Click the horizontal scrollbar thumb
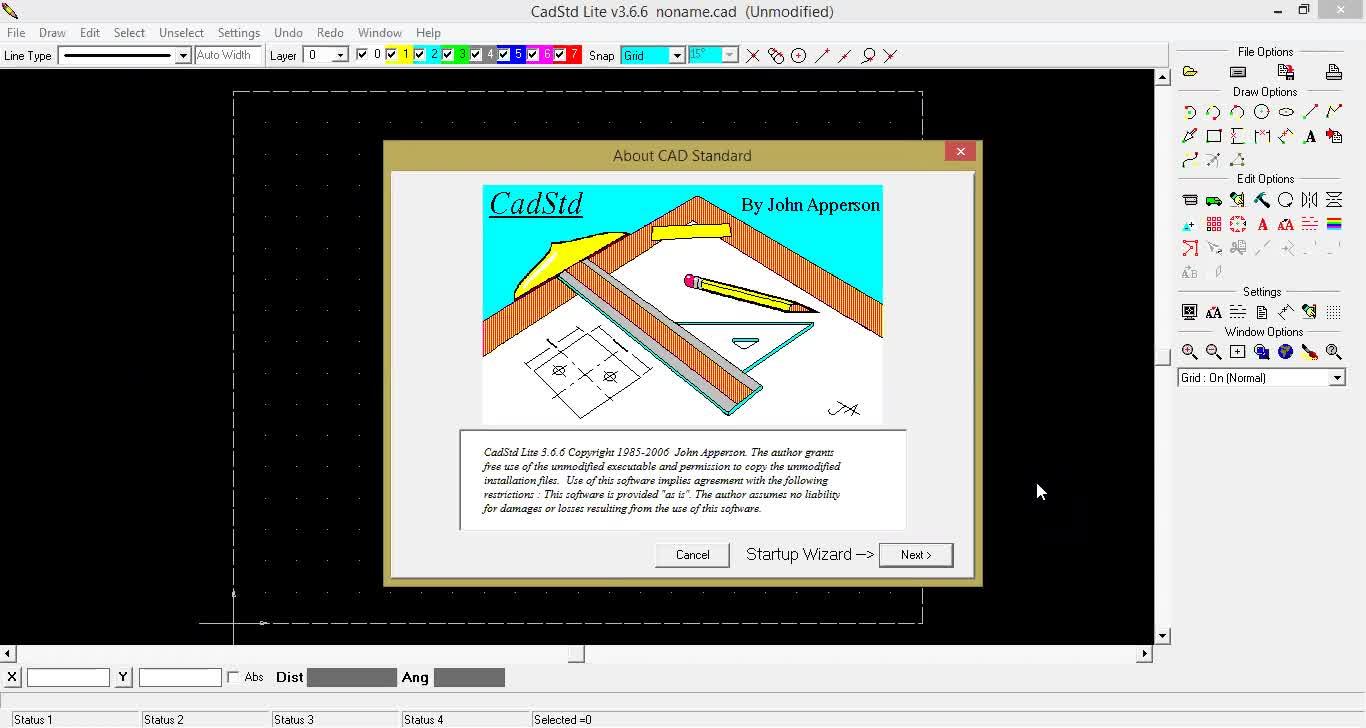1366x728 pixels. click(576, 654)
